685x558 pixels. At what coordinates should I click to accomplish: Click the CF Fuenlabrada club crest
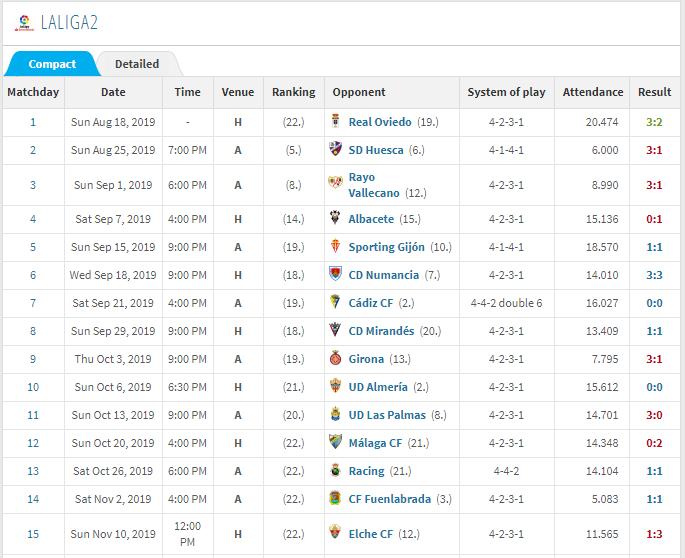tap(336, 498)
